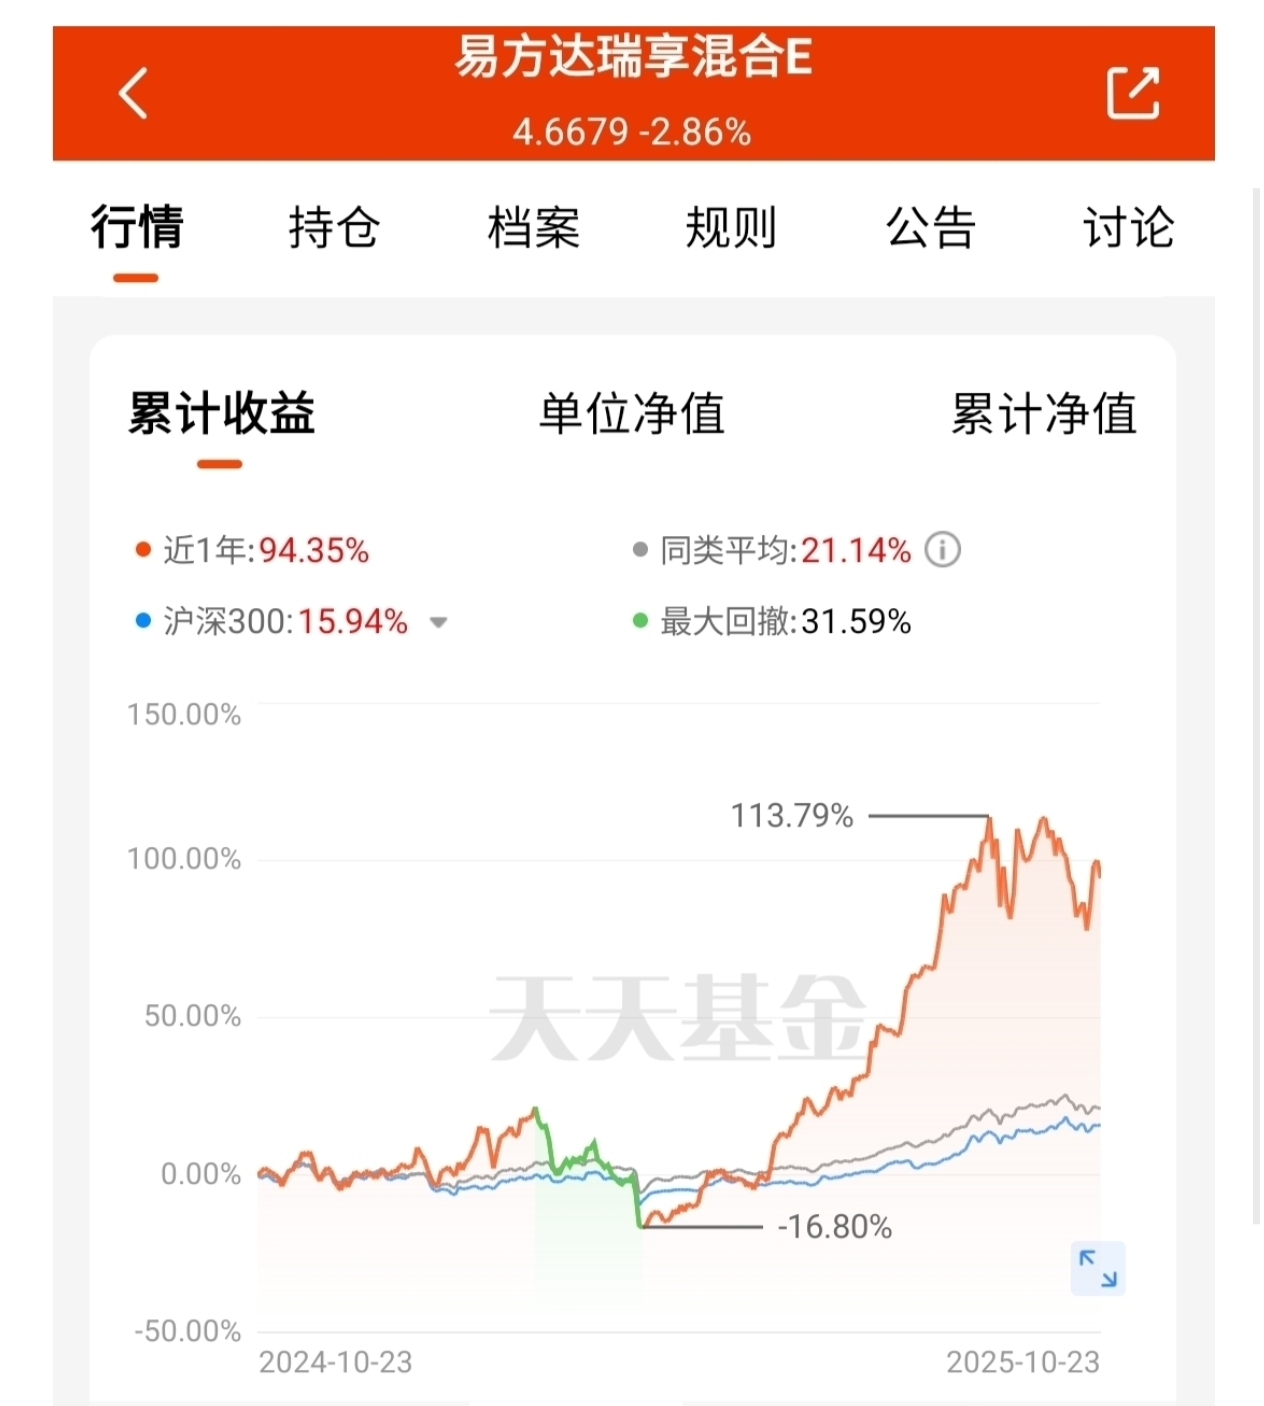Select the 单位净值 chart view
The width and height of the screenshot is (1264, 1406).
pyautogui.click(x=632, y=413)
